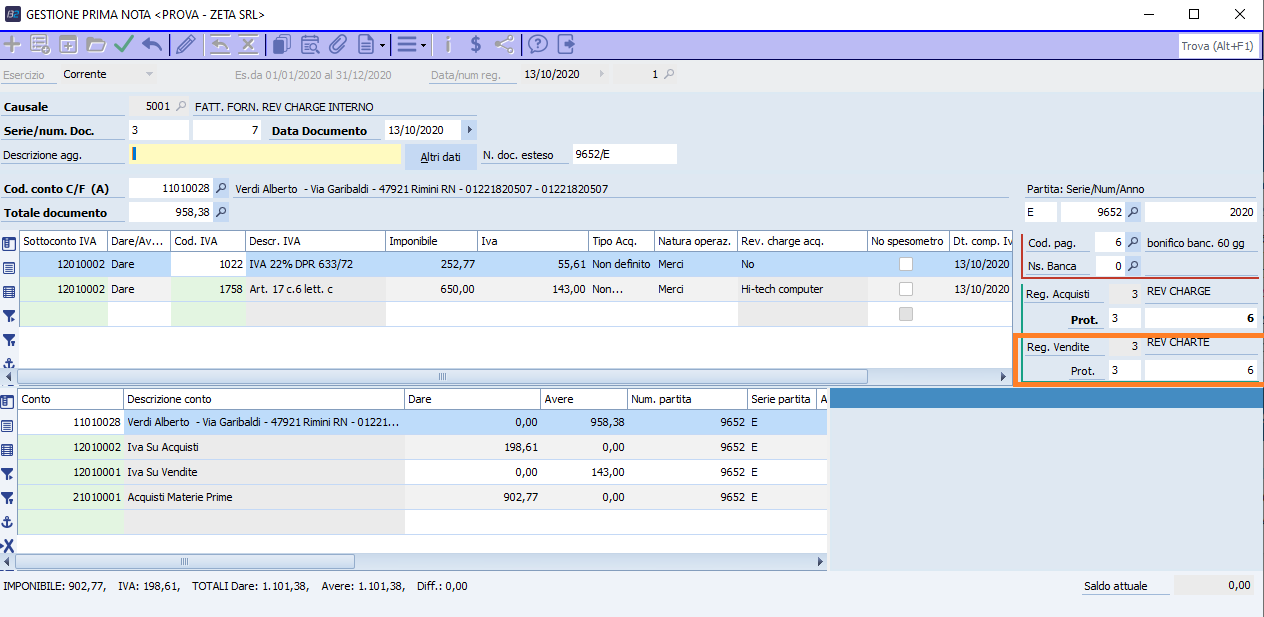Image resolution: width=1264 pixels, height=617 pixels.
Task: Click the exit door toolbar icon
Action: pos(567,44)
